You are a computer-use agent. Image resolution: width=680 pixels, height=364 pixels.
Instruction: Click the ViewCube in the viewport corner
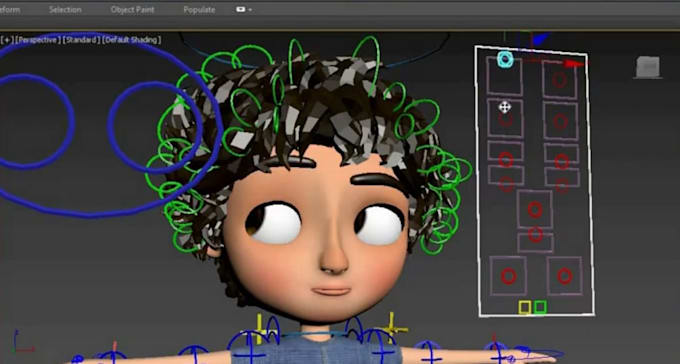648,67
